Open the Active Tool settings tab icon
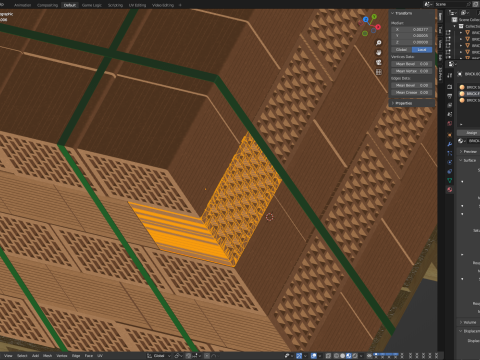Image resolution: width=480 pixels, height=360 pixels. 450,76
